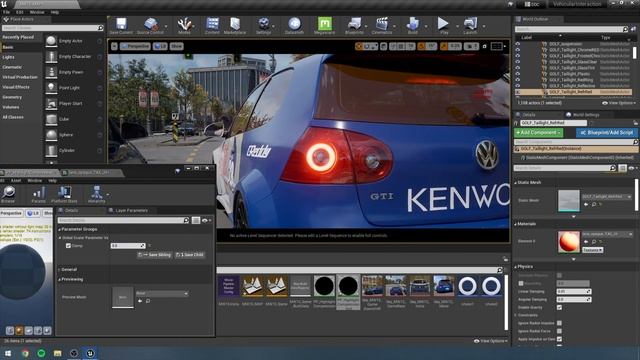Viewport: 640px width, 360px height.
Task: Toggle the Ignore Radial Impulse checkbox
Action: pyautogui.click(x=559, y=323)
